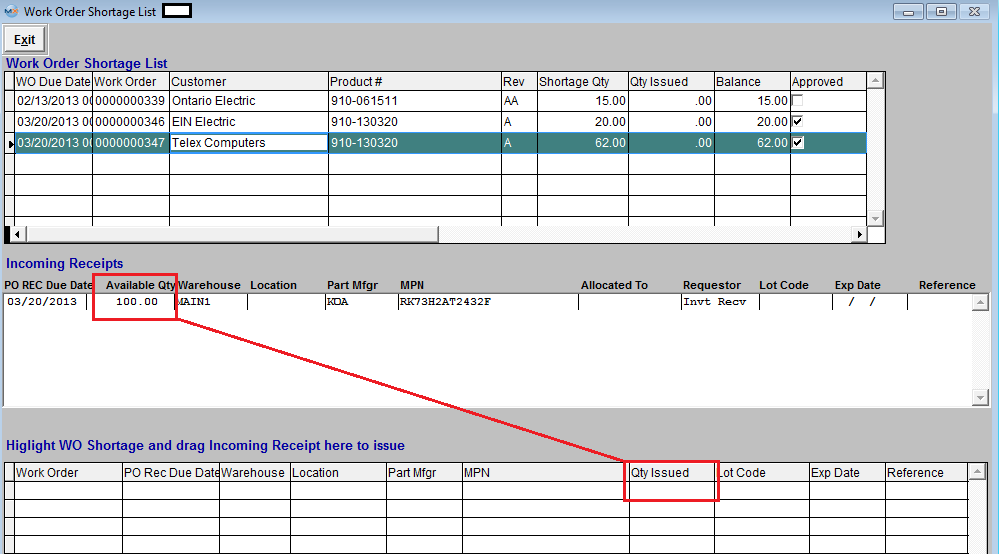Click MPN header in issue grid
999x554 pixels.
[x=545, y=472]
